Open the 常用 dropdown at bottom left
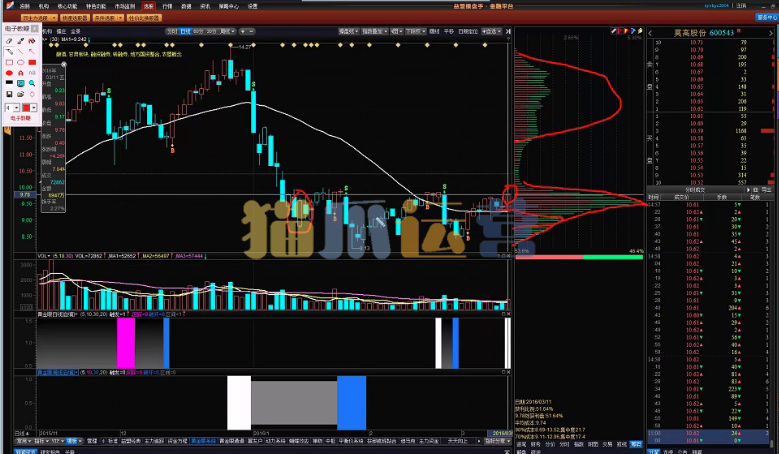This screenshot has width=779, height=454. pos(23,441)
